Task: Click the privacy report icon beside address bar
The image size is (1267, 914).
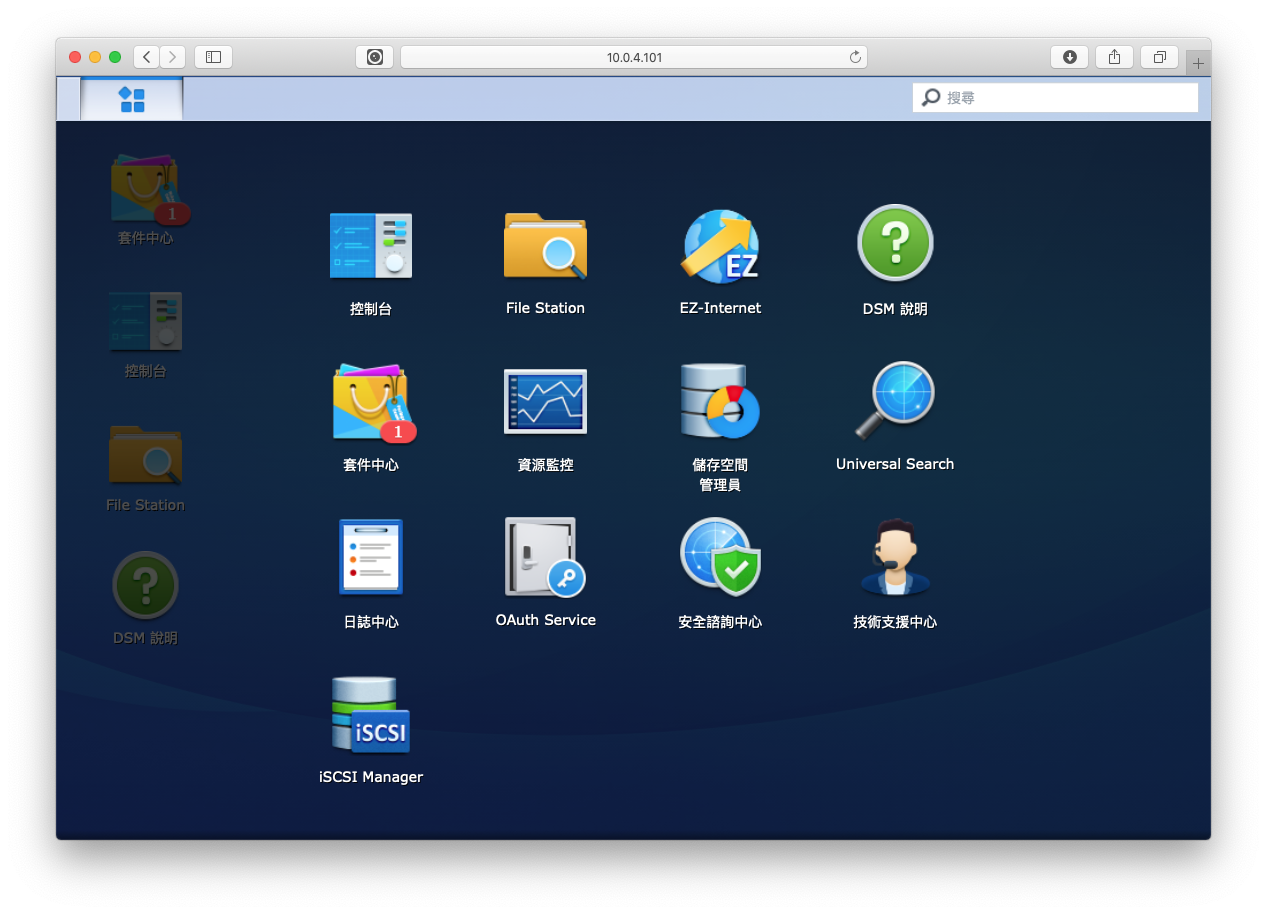Action: tap(374, 57)
